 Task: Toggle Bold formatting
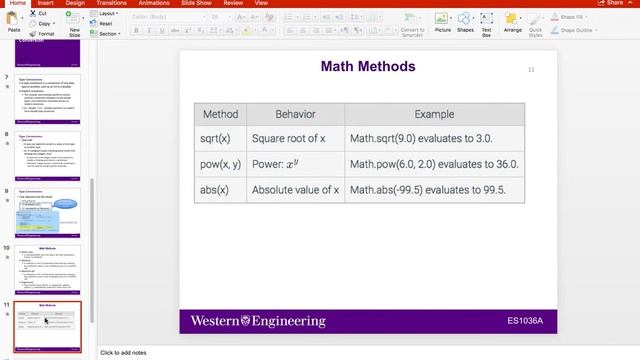coord(136,30)
